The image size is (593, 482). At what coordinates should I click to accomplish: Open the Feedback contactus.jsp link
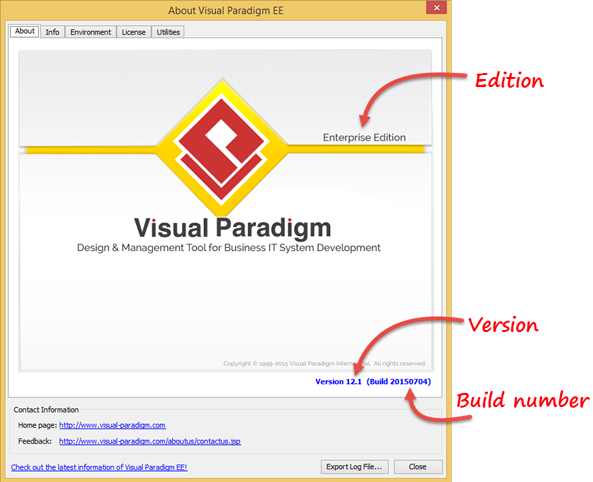point(150,441)
